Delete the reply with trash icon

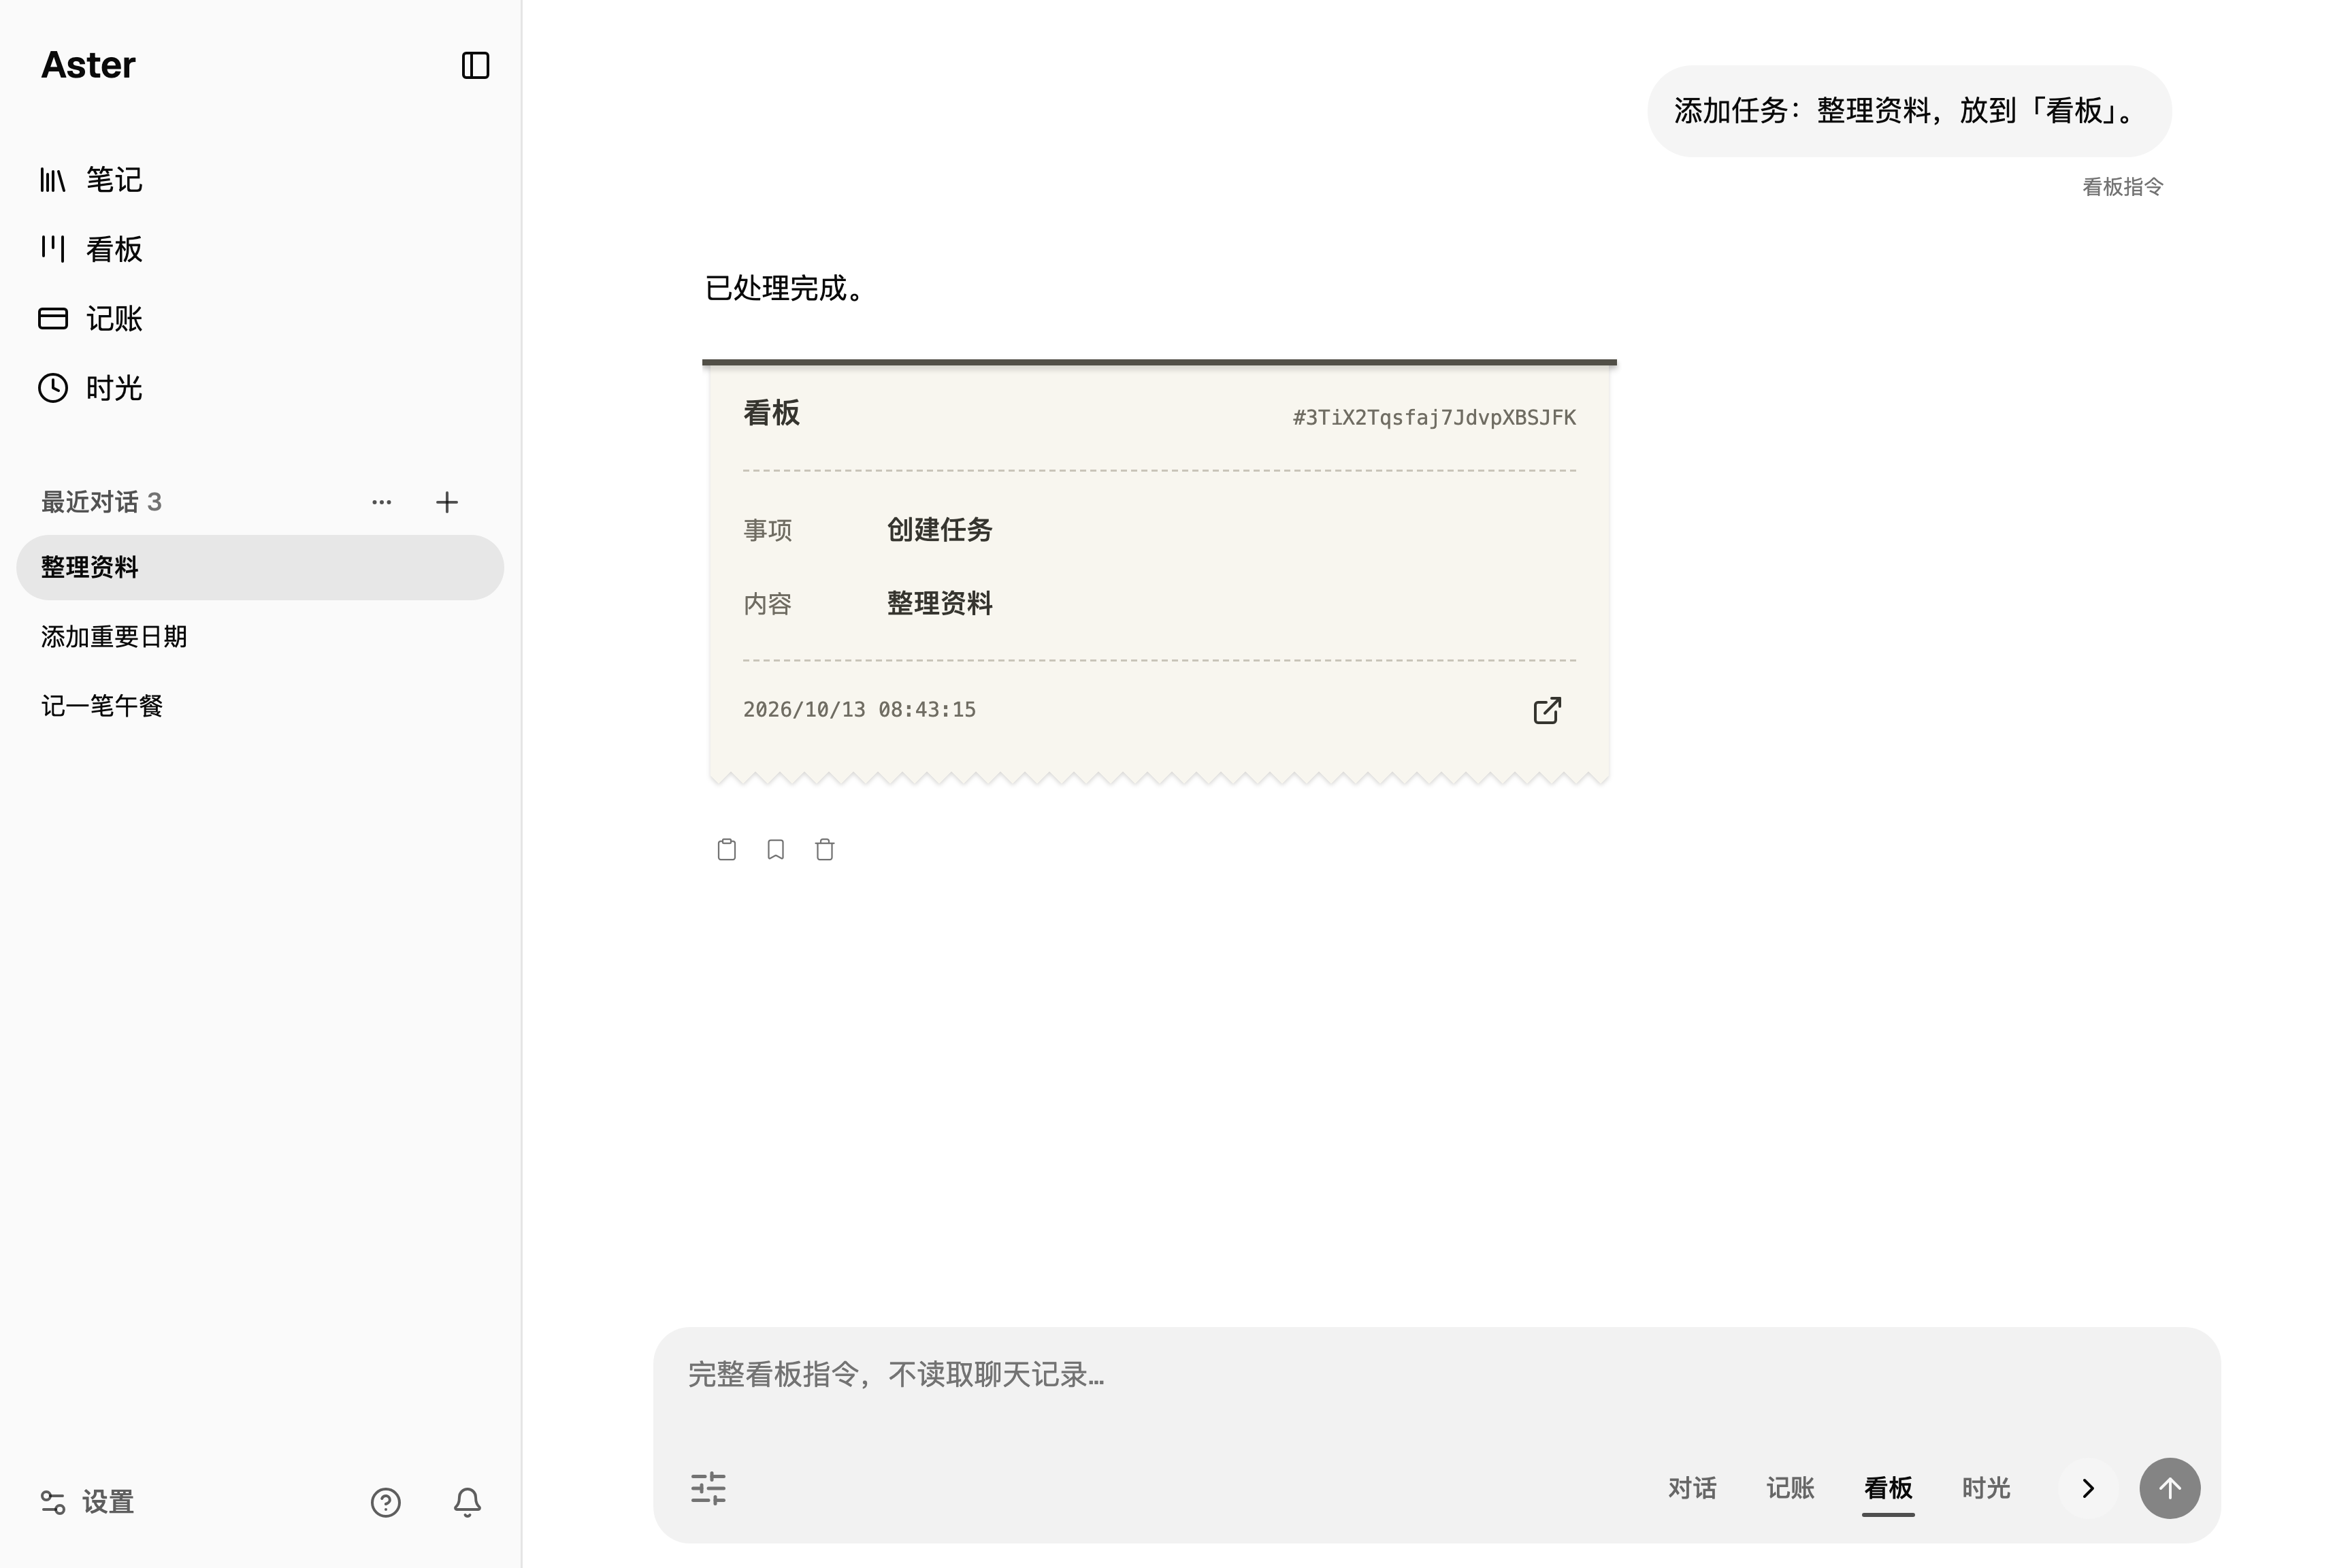(x=825, y=850)
